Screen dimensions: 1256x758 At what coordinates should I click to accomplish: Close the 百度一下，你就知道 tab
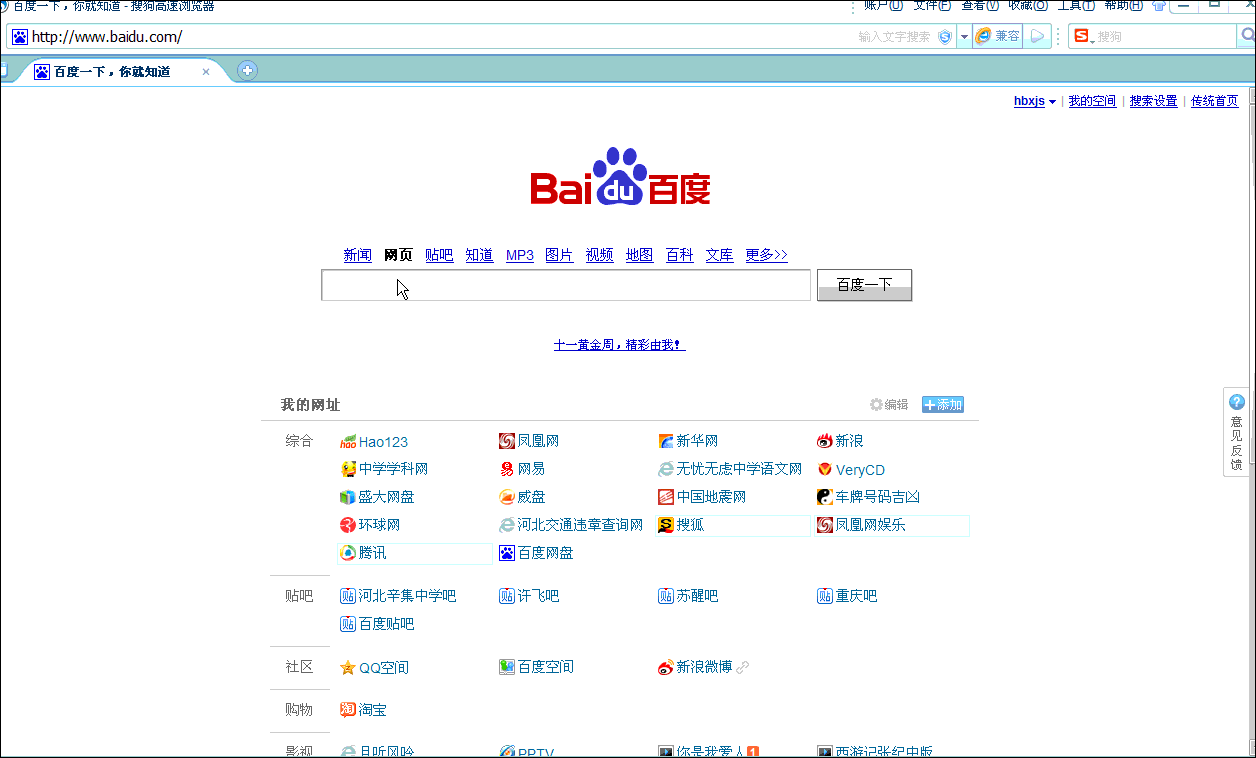tap(206, 72)
